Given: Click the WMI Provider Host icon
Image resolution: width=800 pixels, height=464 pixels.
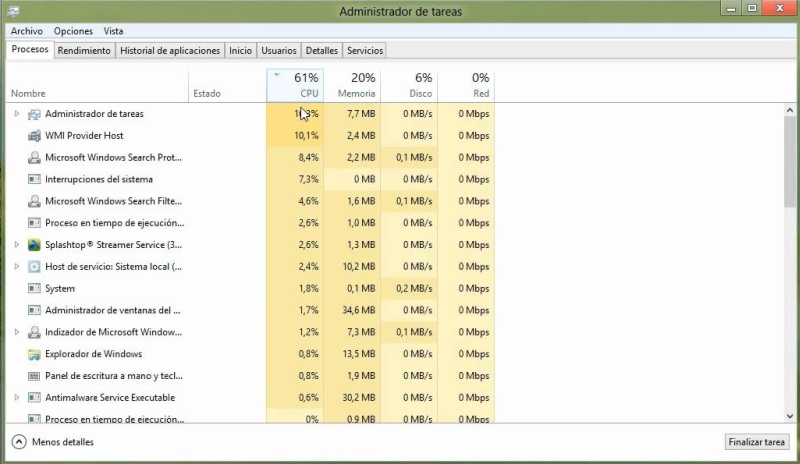Looking at the screenshot, I should click(x=34, y=136).
